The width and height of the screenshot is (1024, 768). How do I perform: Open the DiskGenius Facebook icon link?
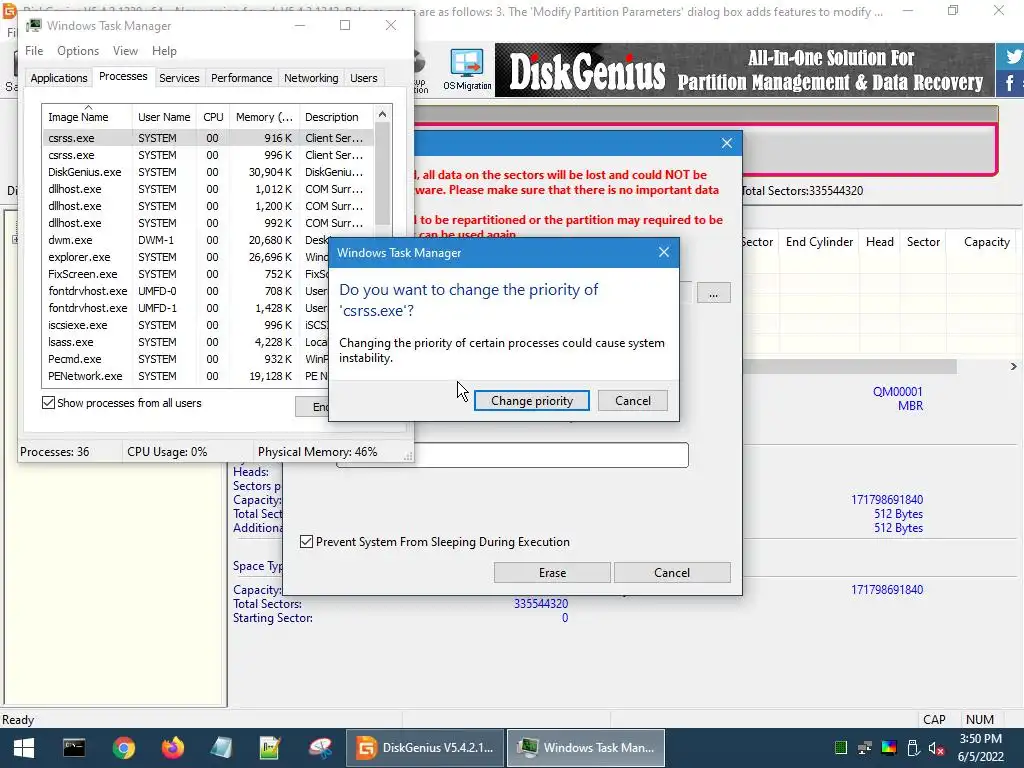[1011, 84]
